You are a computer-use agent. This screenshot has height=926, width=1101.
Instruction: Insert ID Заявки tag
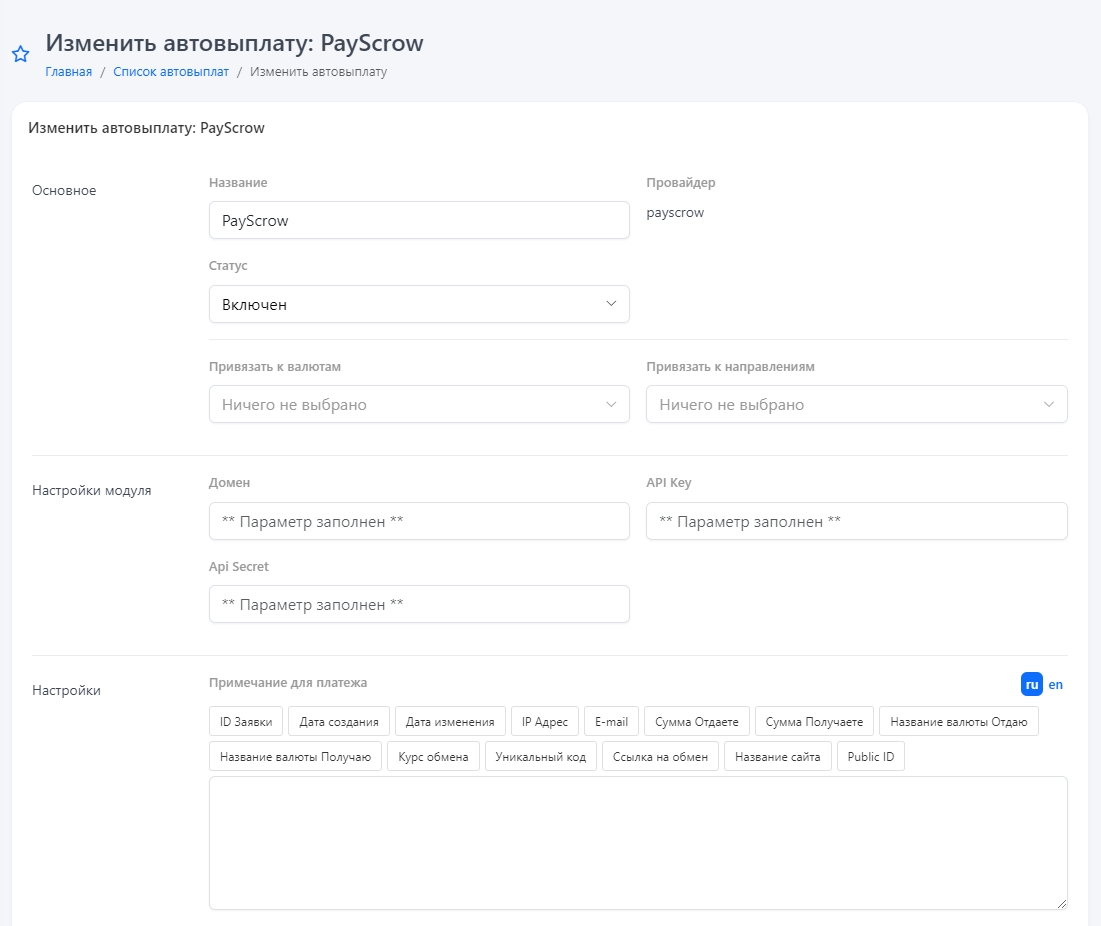coord(246,721)
